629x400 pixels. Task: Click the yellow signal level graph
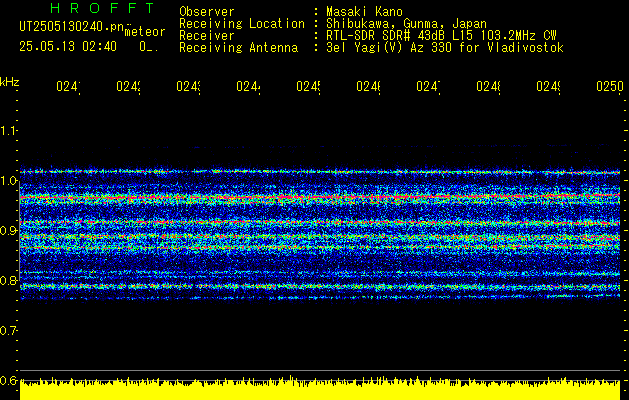click(x=320, y=388)
